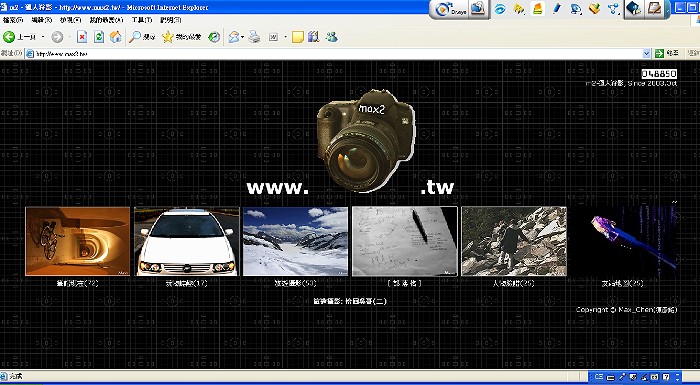Viewport: 700px width, 385px height.
Task: Click the blue pen icon in Dr.eye bar
Action: tap(557, 9)
